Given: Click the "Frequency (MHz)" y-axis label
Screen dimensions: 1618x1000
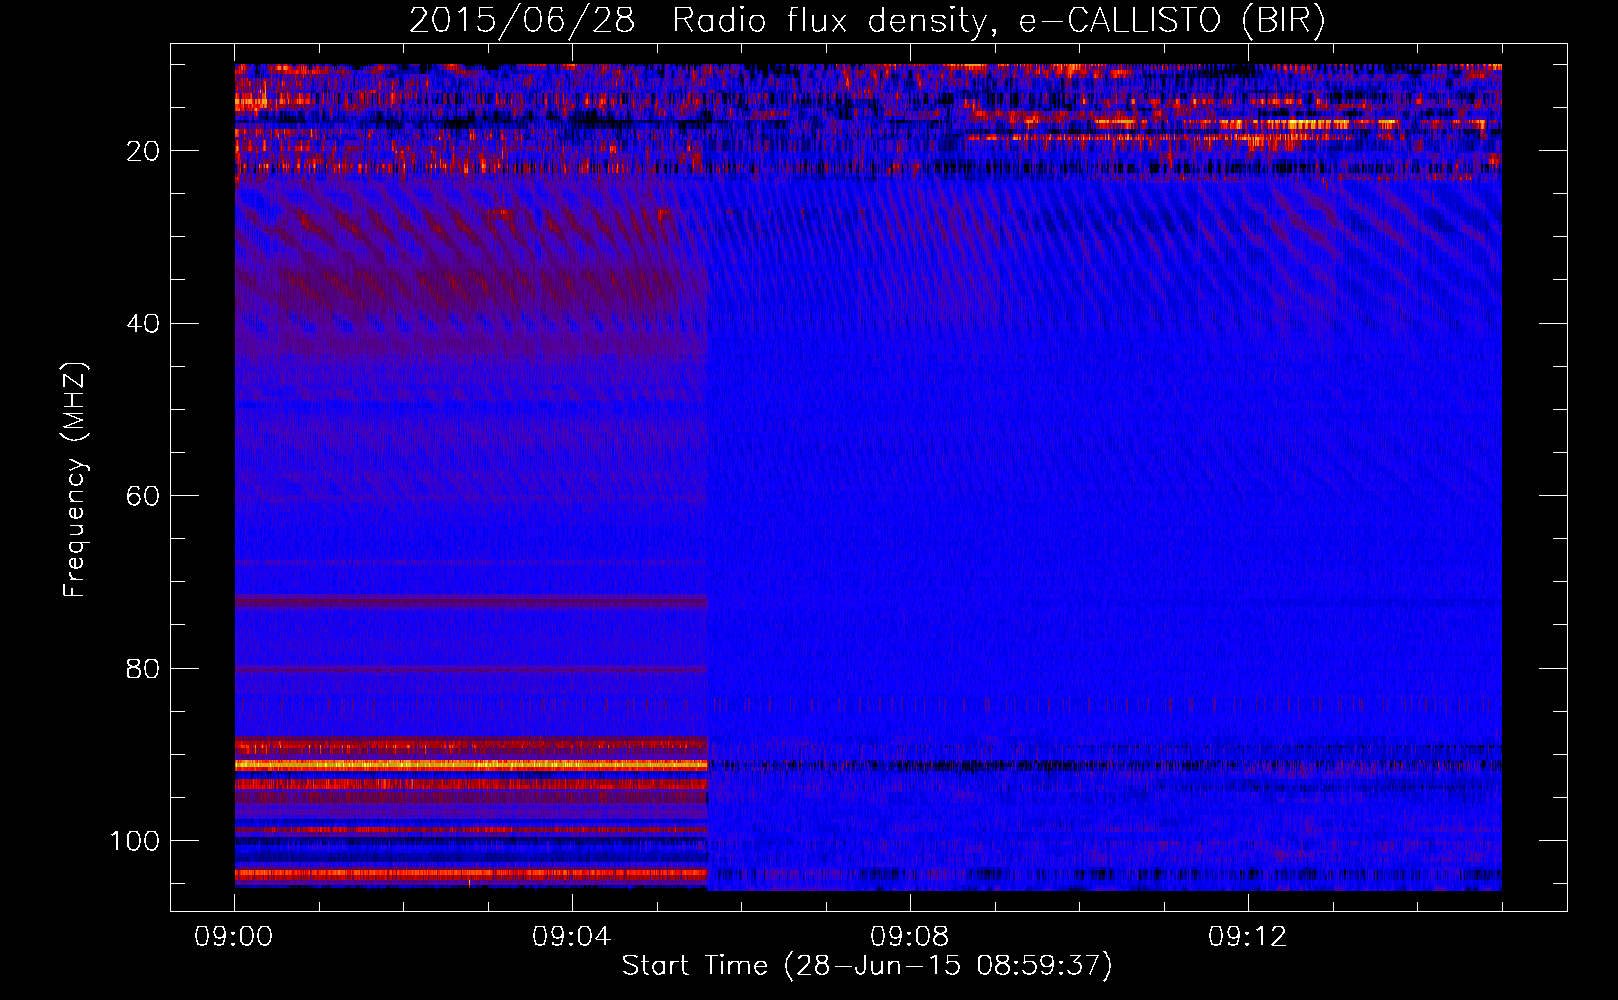Looking at the screenshot, I should tap(75, 480).
